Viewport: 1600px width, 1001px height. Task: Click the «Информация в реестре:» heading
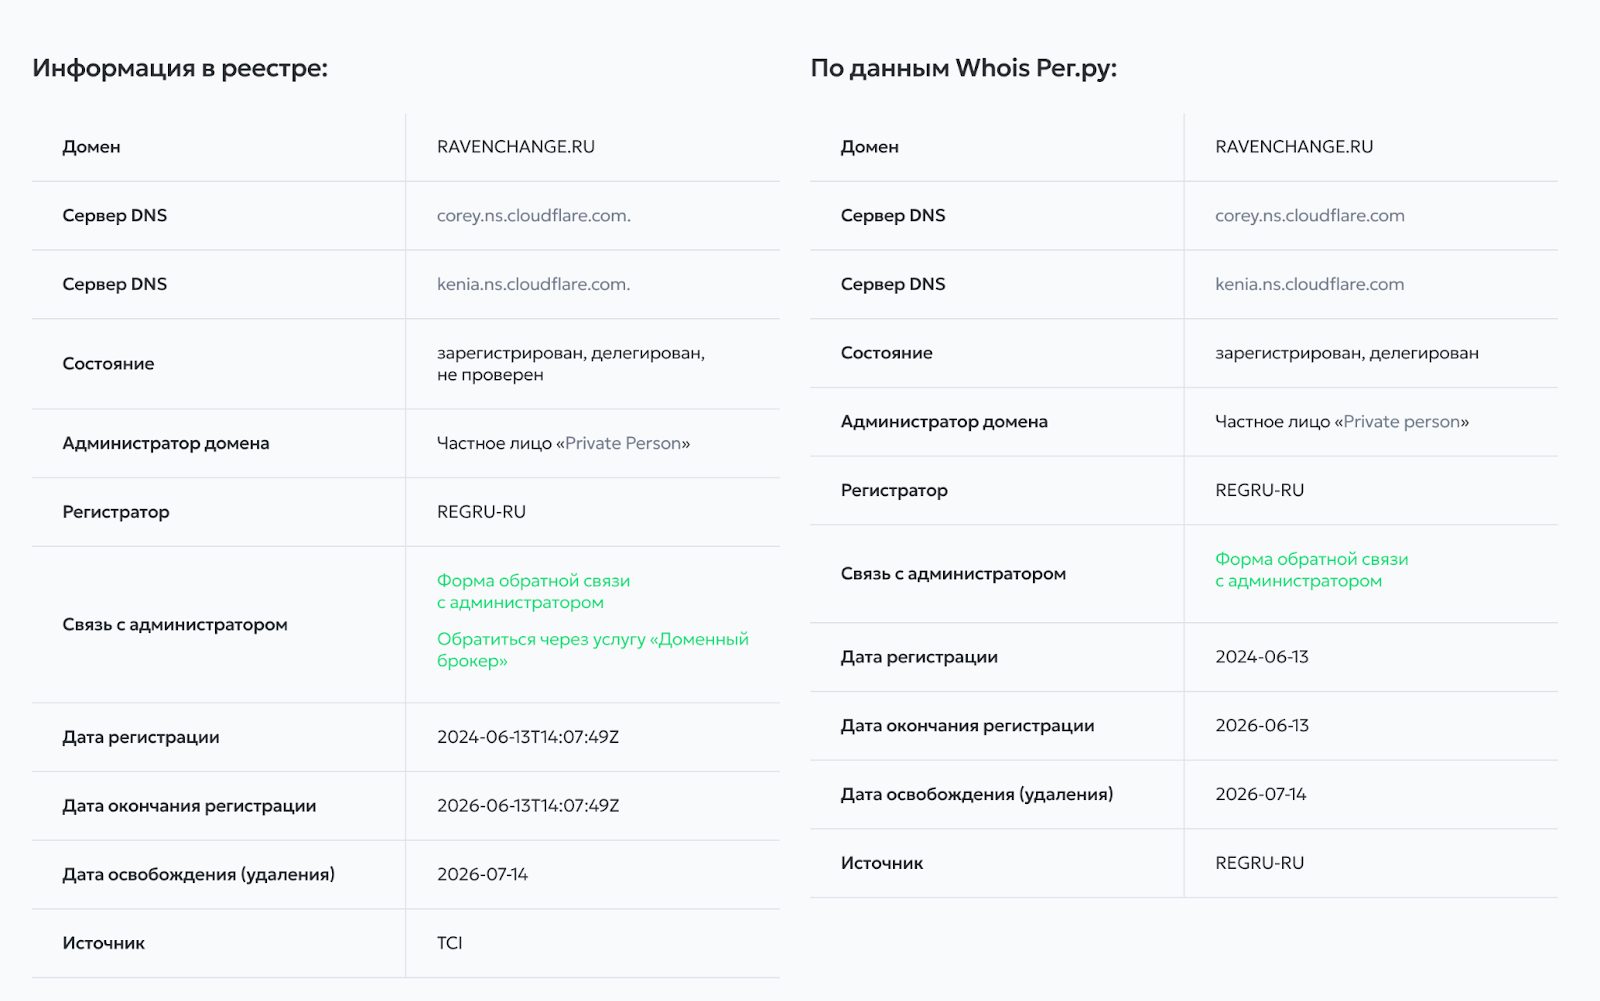pos(180,68)
